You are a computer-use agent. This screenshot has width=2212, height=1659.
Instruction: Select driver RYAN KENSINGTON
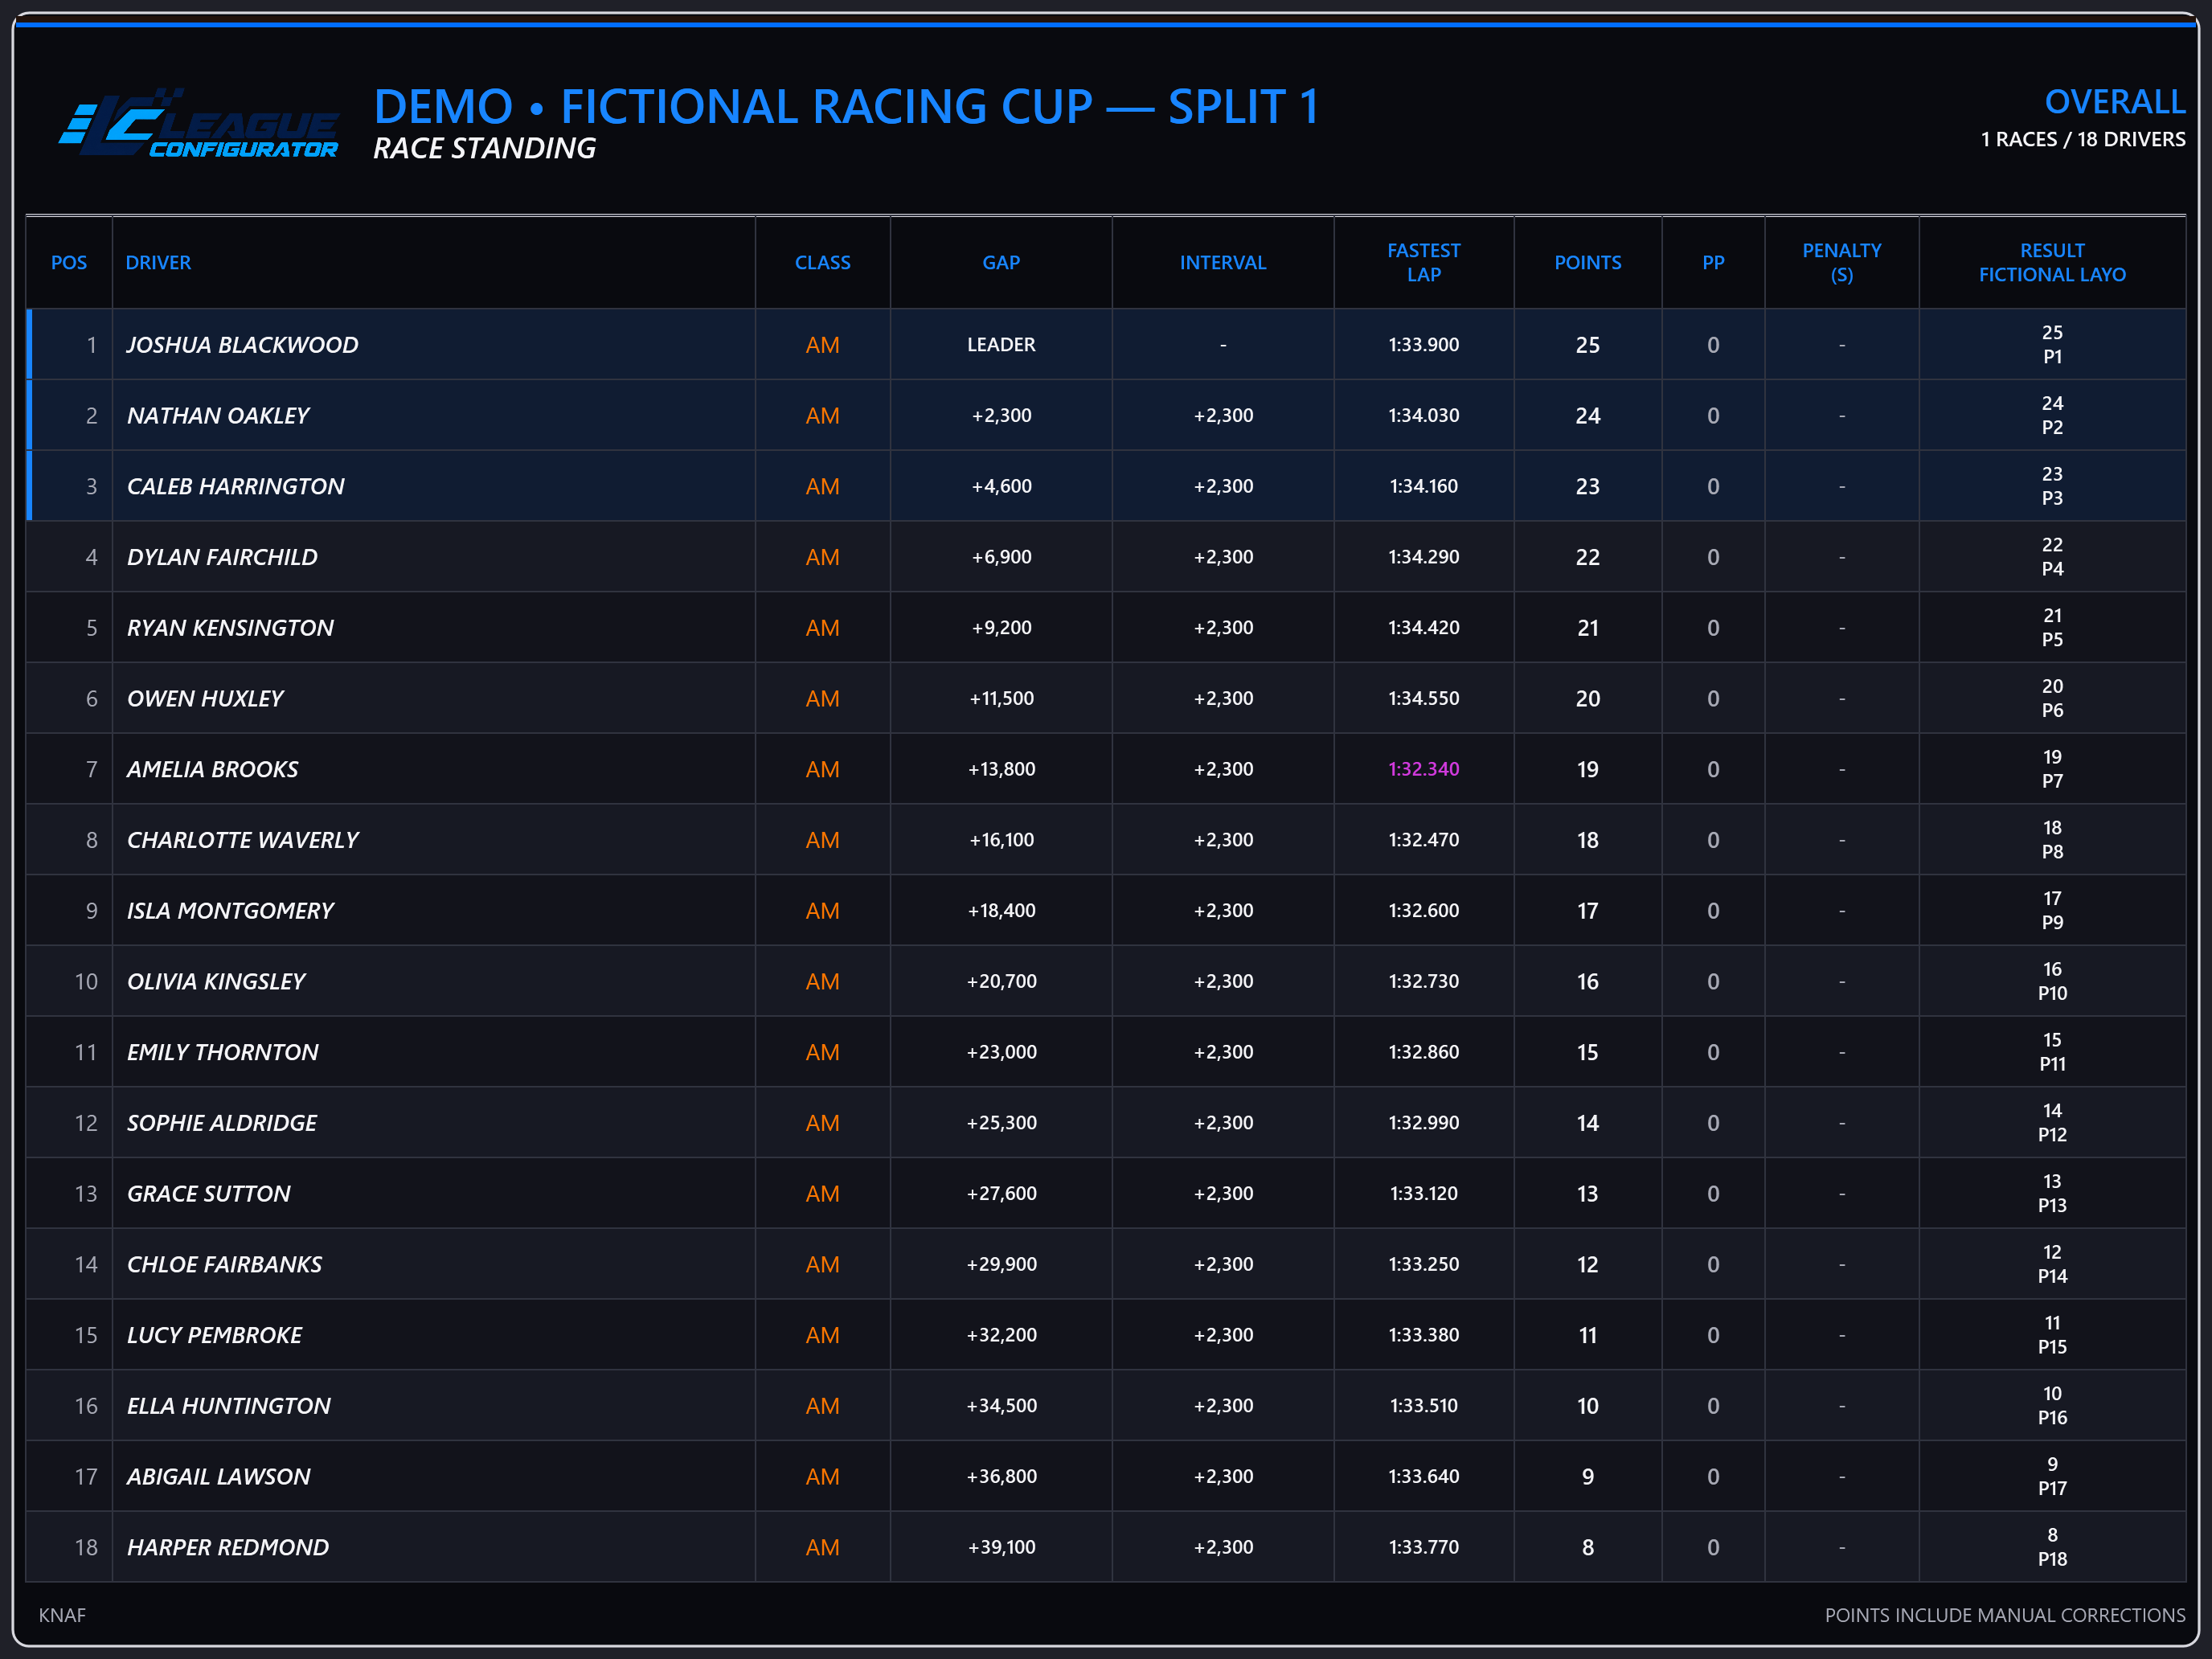[x=230, y=628]
